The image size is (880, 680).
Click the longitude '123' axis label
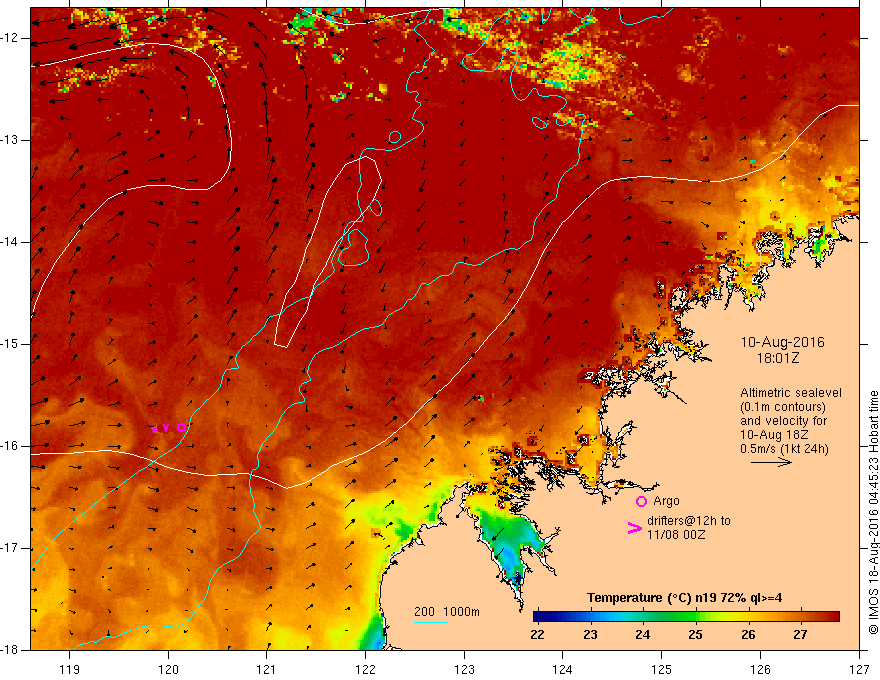[464, 669]
